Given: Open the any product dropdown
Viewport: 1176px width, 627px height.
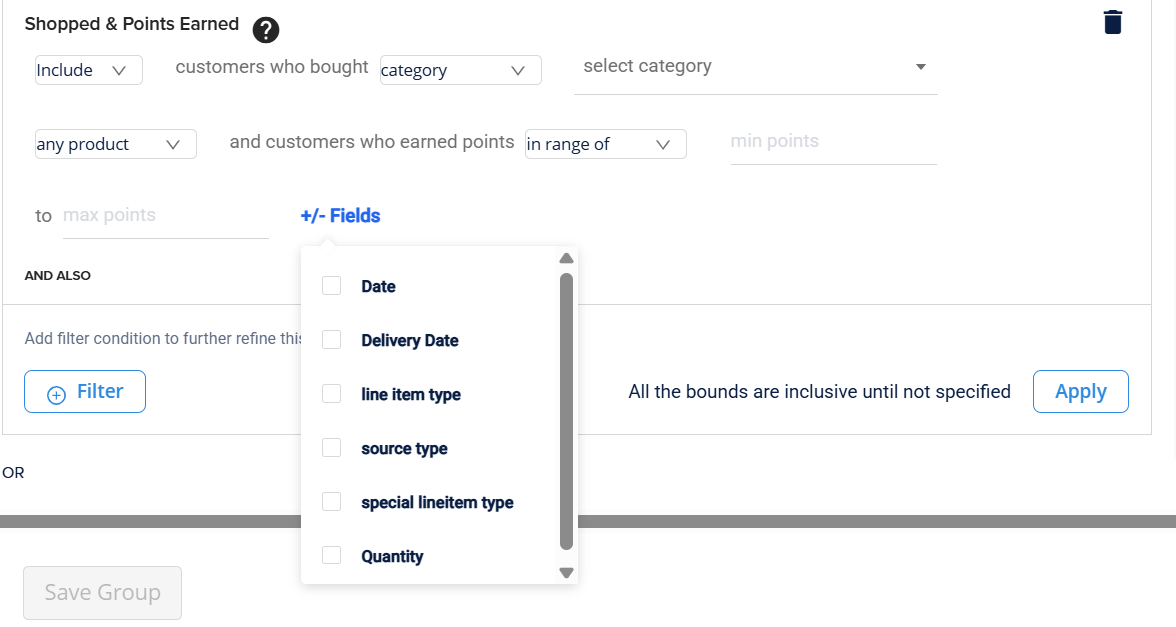Looking at the screenshot, I should [x=115, y=144].
